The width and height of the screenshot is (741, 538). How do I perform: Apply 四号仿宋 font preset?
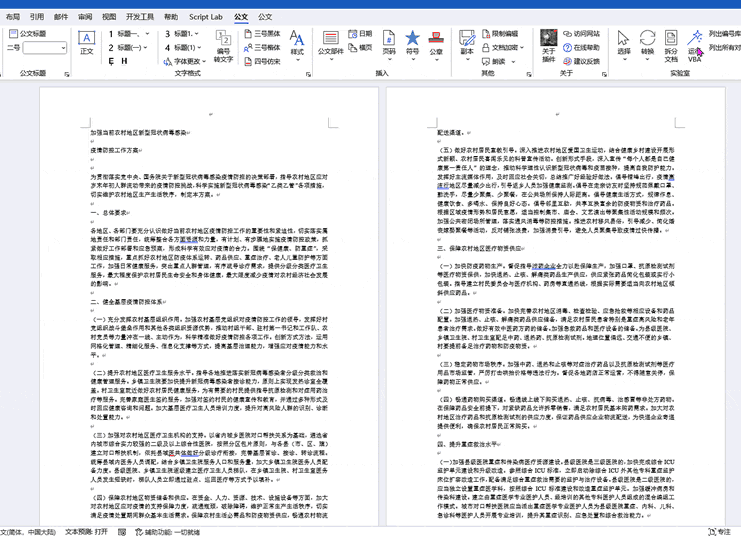pyautogui.click(x=262, y=61)
